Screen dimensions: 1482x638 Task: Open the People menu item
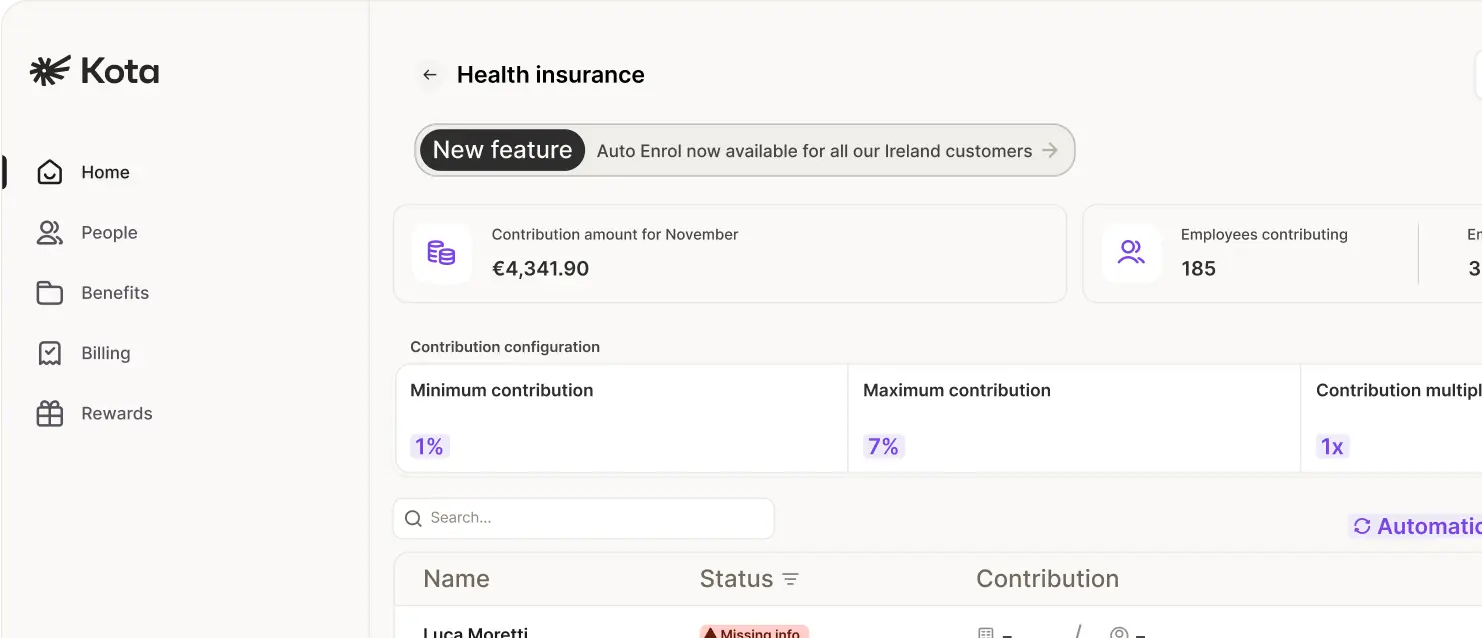109,233
